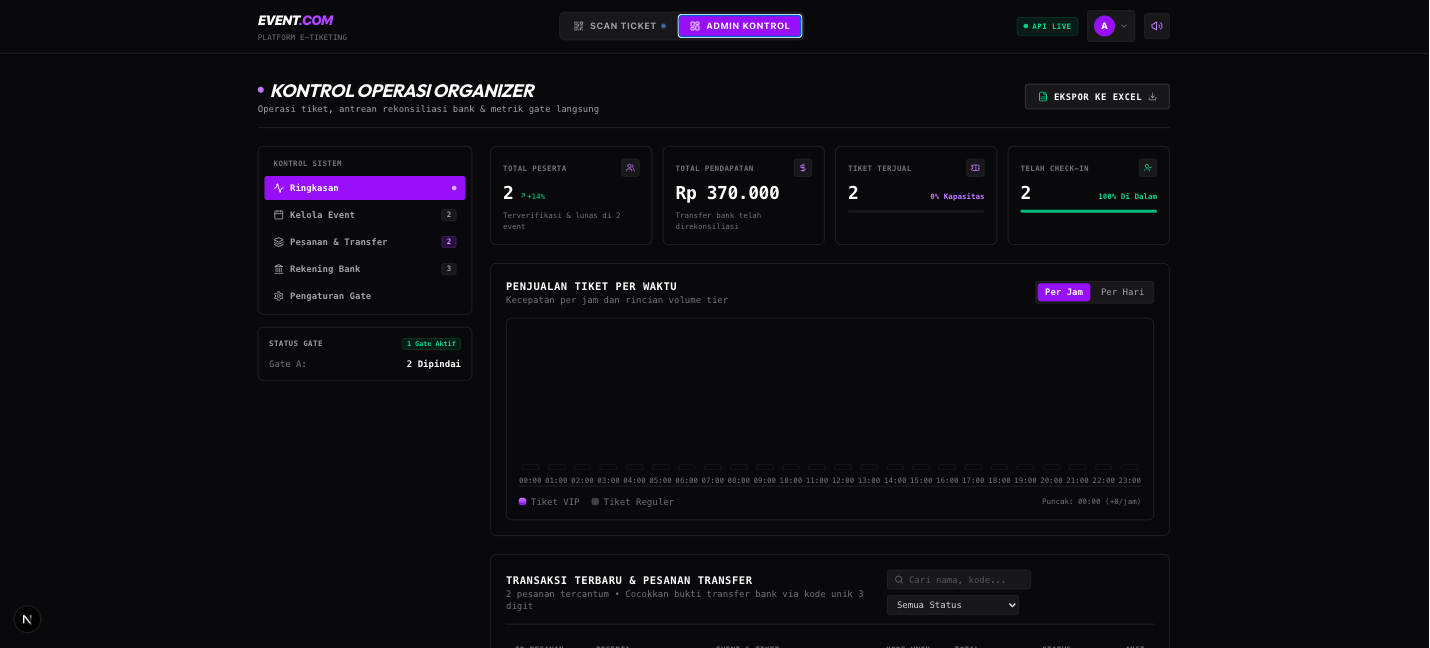The height and width of the screenshot is (648, 1430).
Task: Click the +14% growth indicator
Action: pos(532,196)
